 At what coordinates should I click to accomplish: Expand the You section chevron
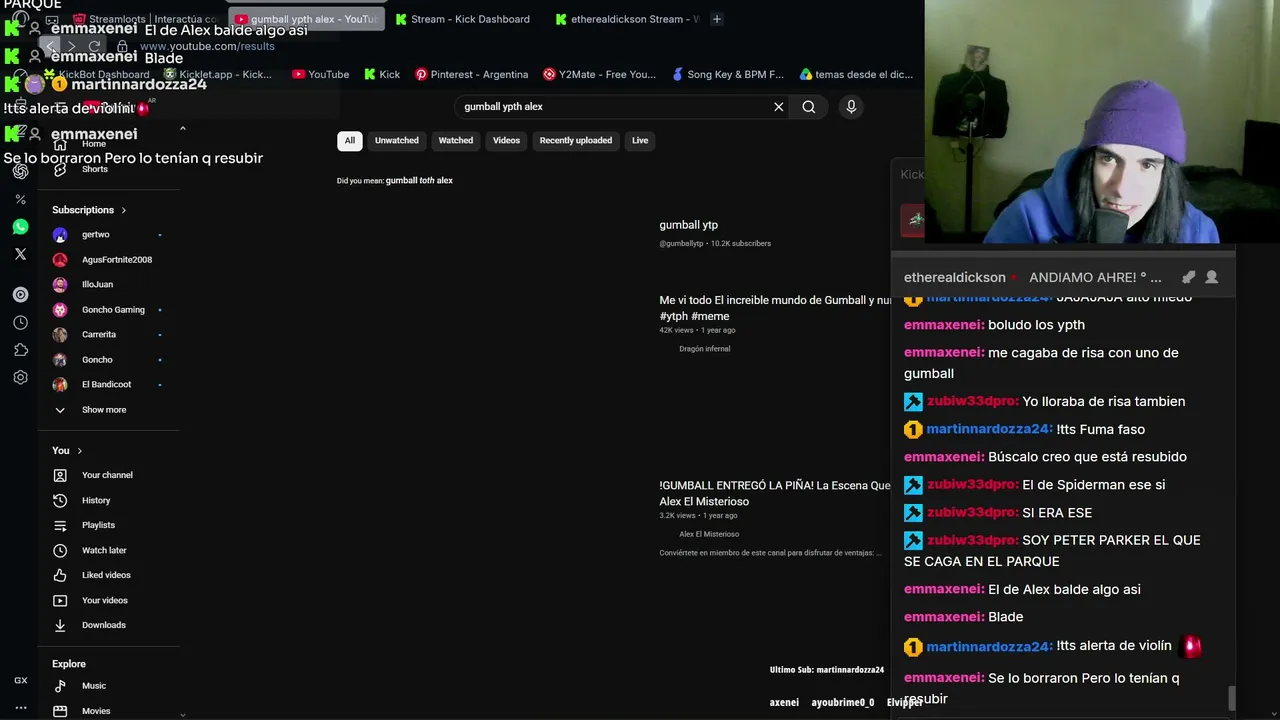(x=80, y=451)
